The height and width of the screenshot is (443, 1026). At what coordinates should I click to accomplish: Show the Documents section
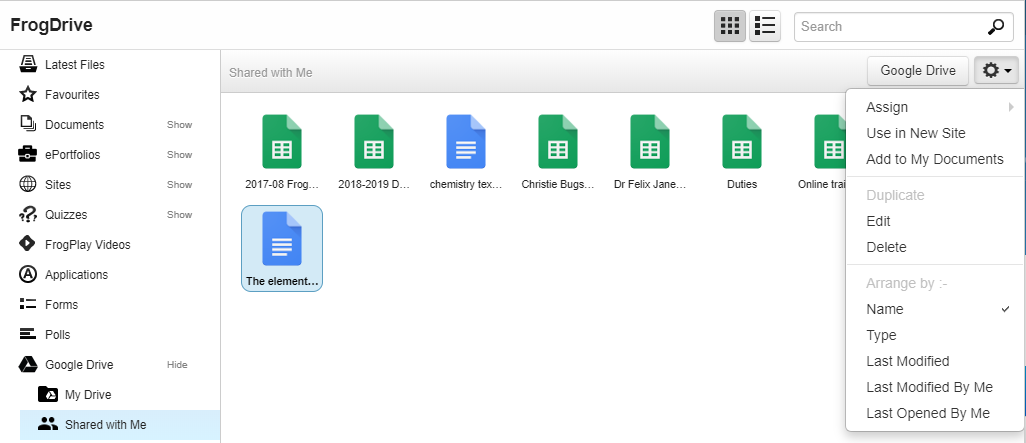click(179, 124)
